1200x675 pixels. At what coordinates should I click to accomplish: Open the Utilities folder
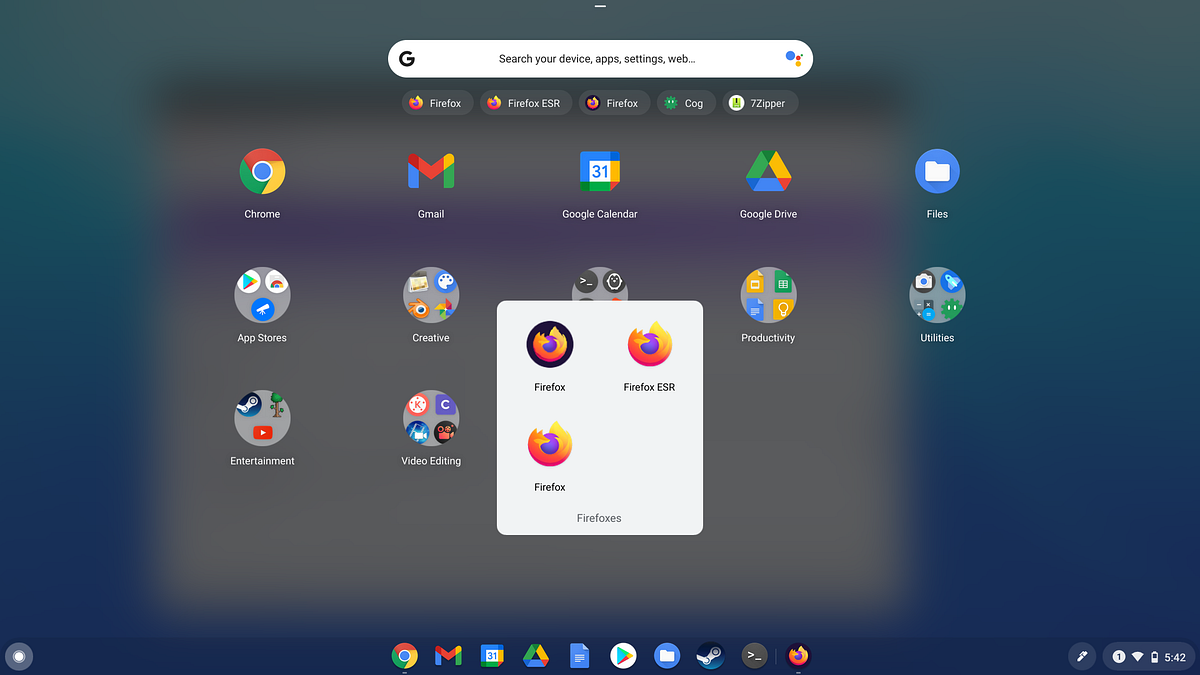(937, 295)
